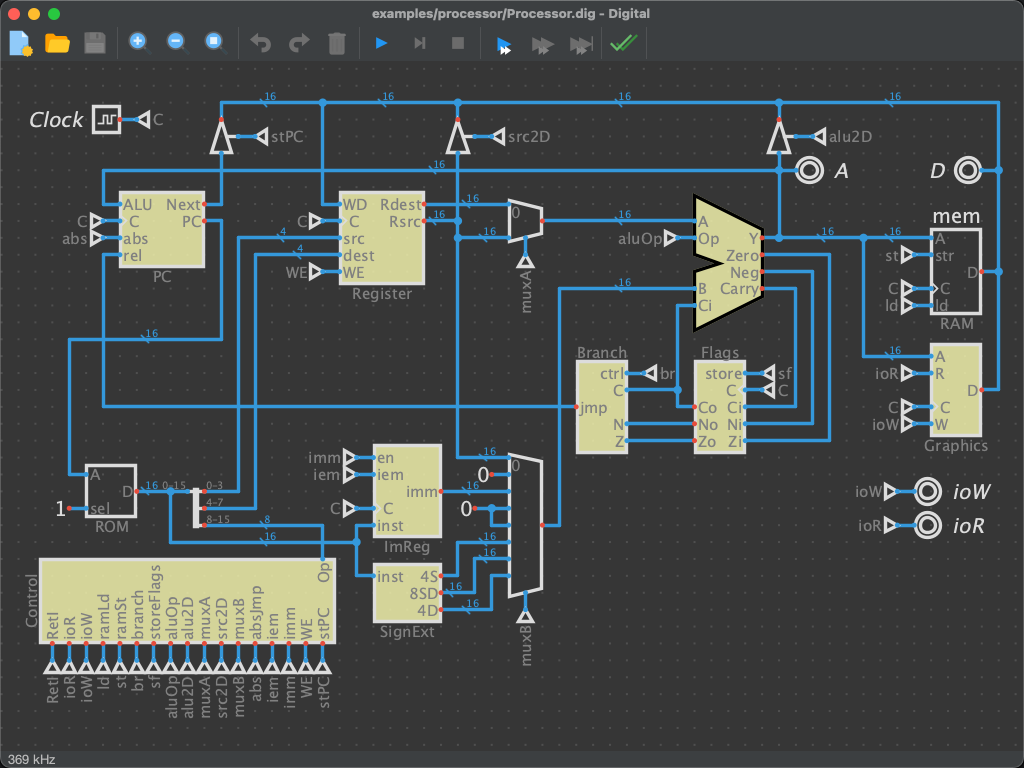
Task: Open a circuit file via folder icon
Action: [x=57, y=43]
